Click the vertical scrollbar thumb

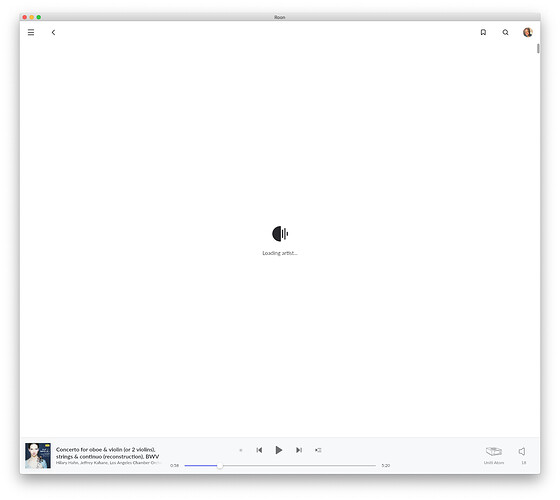pyautogui.click(x=538, y=49)
